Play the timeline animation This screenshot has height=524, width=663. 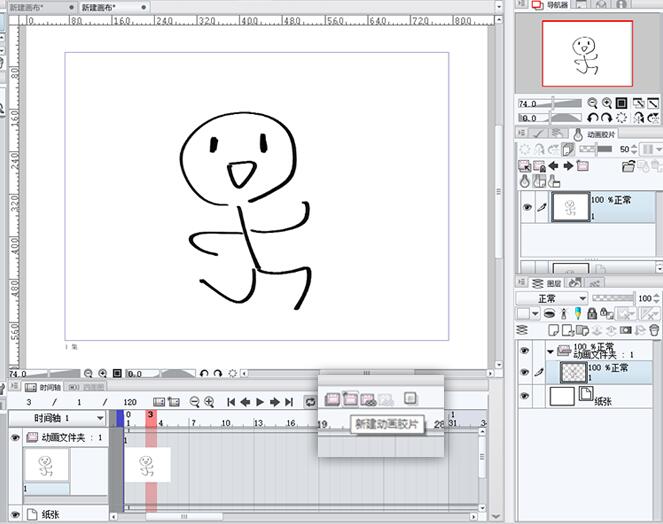[x=260, y=402]
